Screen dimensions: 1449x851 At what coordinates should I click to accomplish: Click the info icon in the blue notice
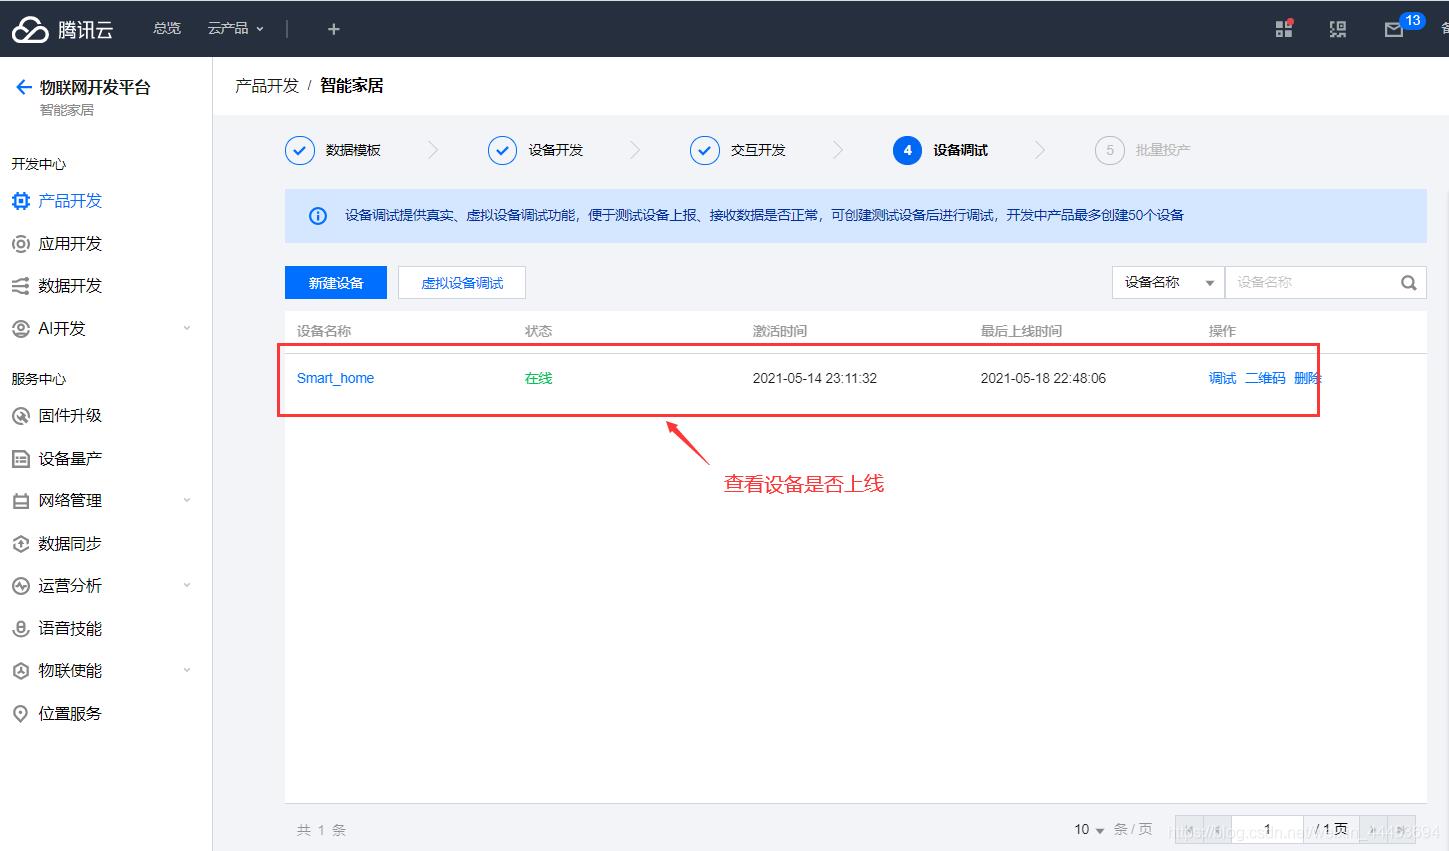(x=318, y=216)
